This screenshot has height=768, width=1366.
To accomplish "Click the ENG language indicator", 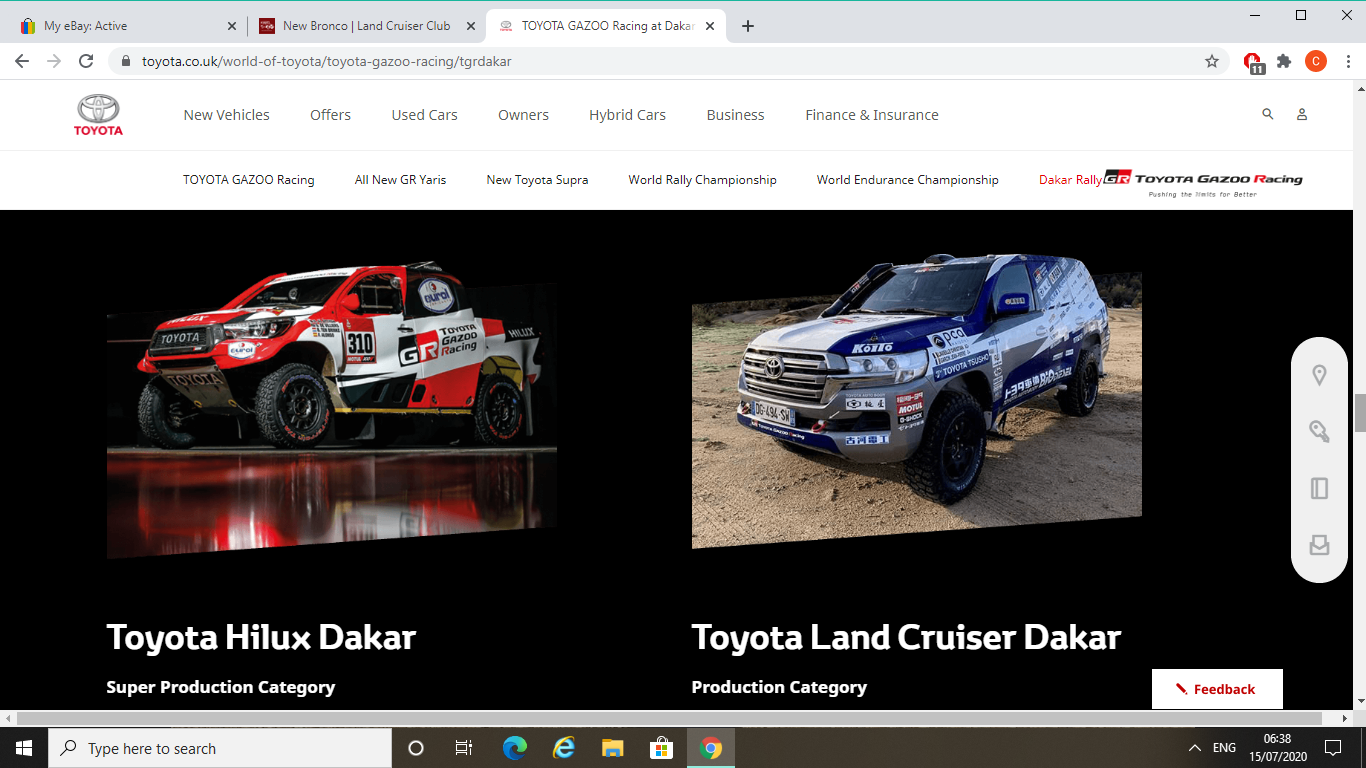I will pyautogui.click(x=1224, y=748).
